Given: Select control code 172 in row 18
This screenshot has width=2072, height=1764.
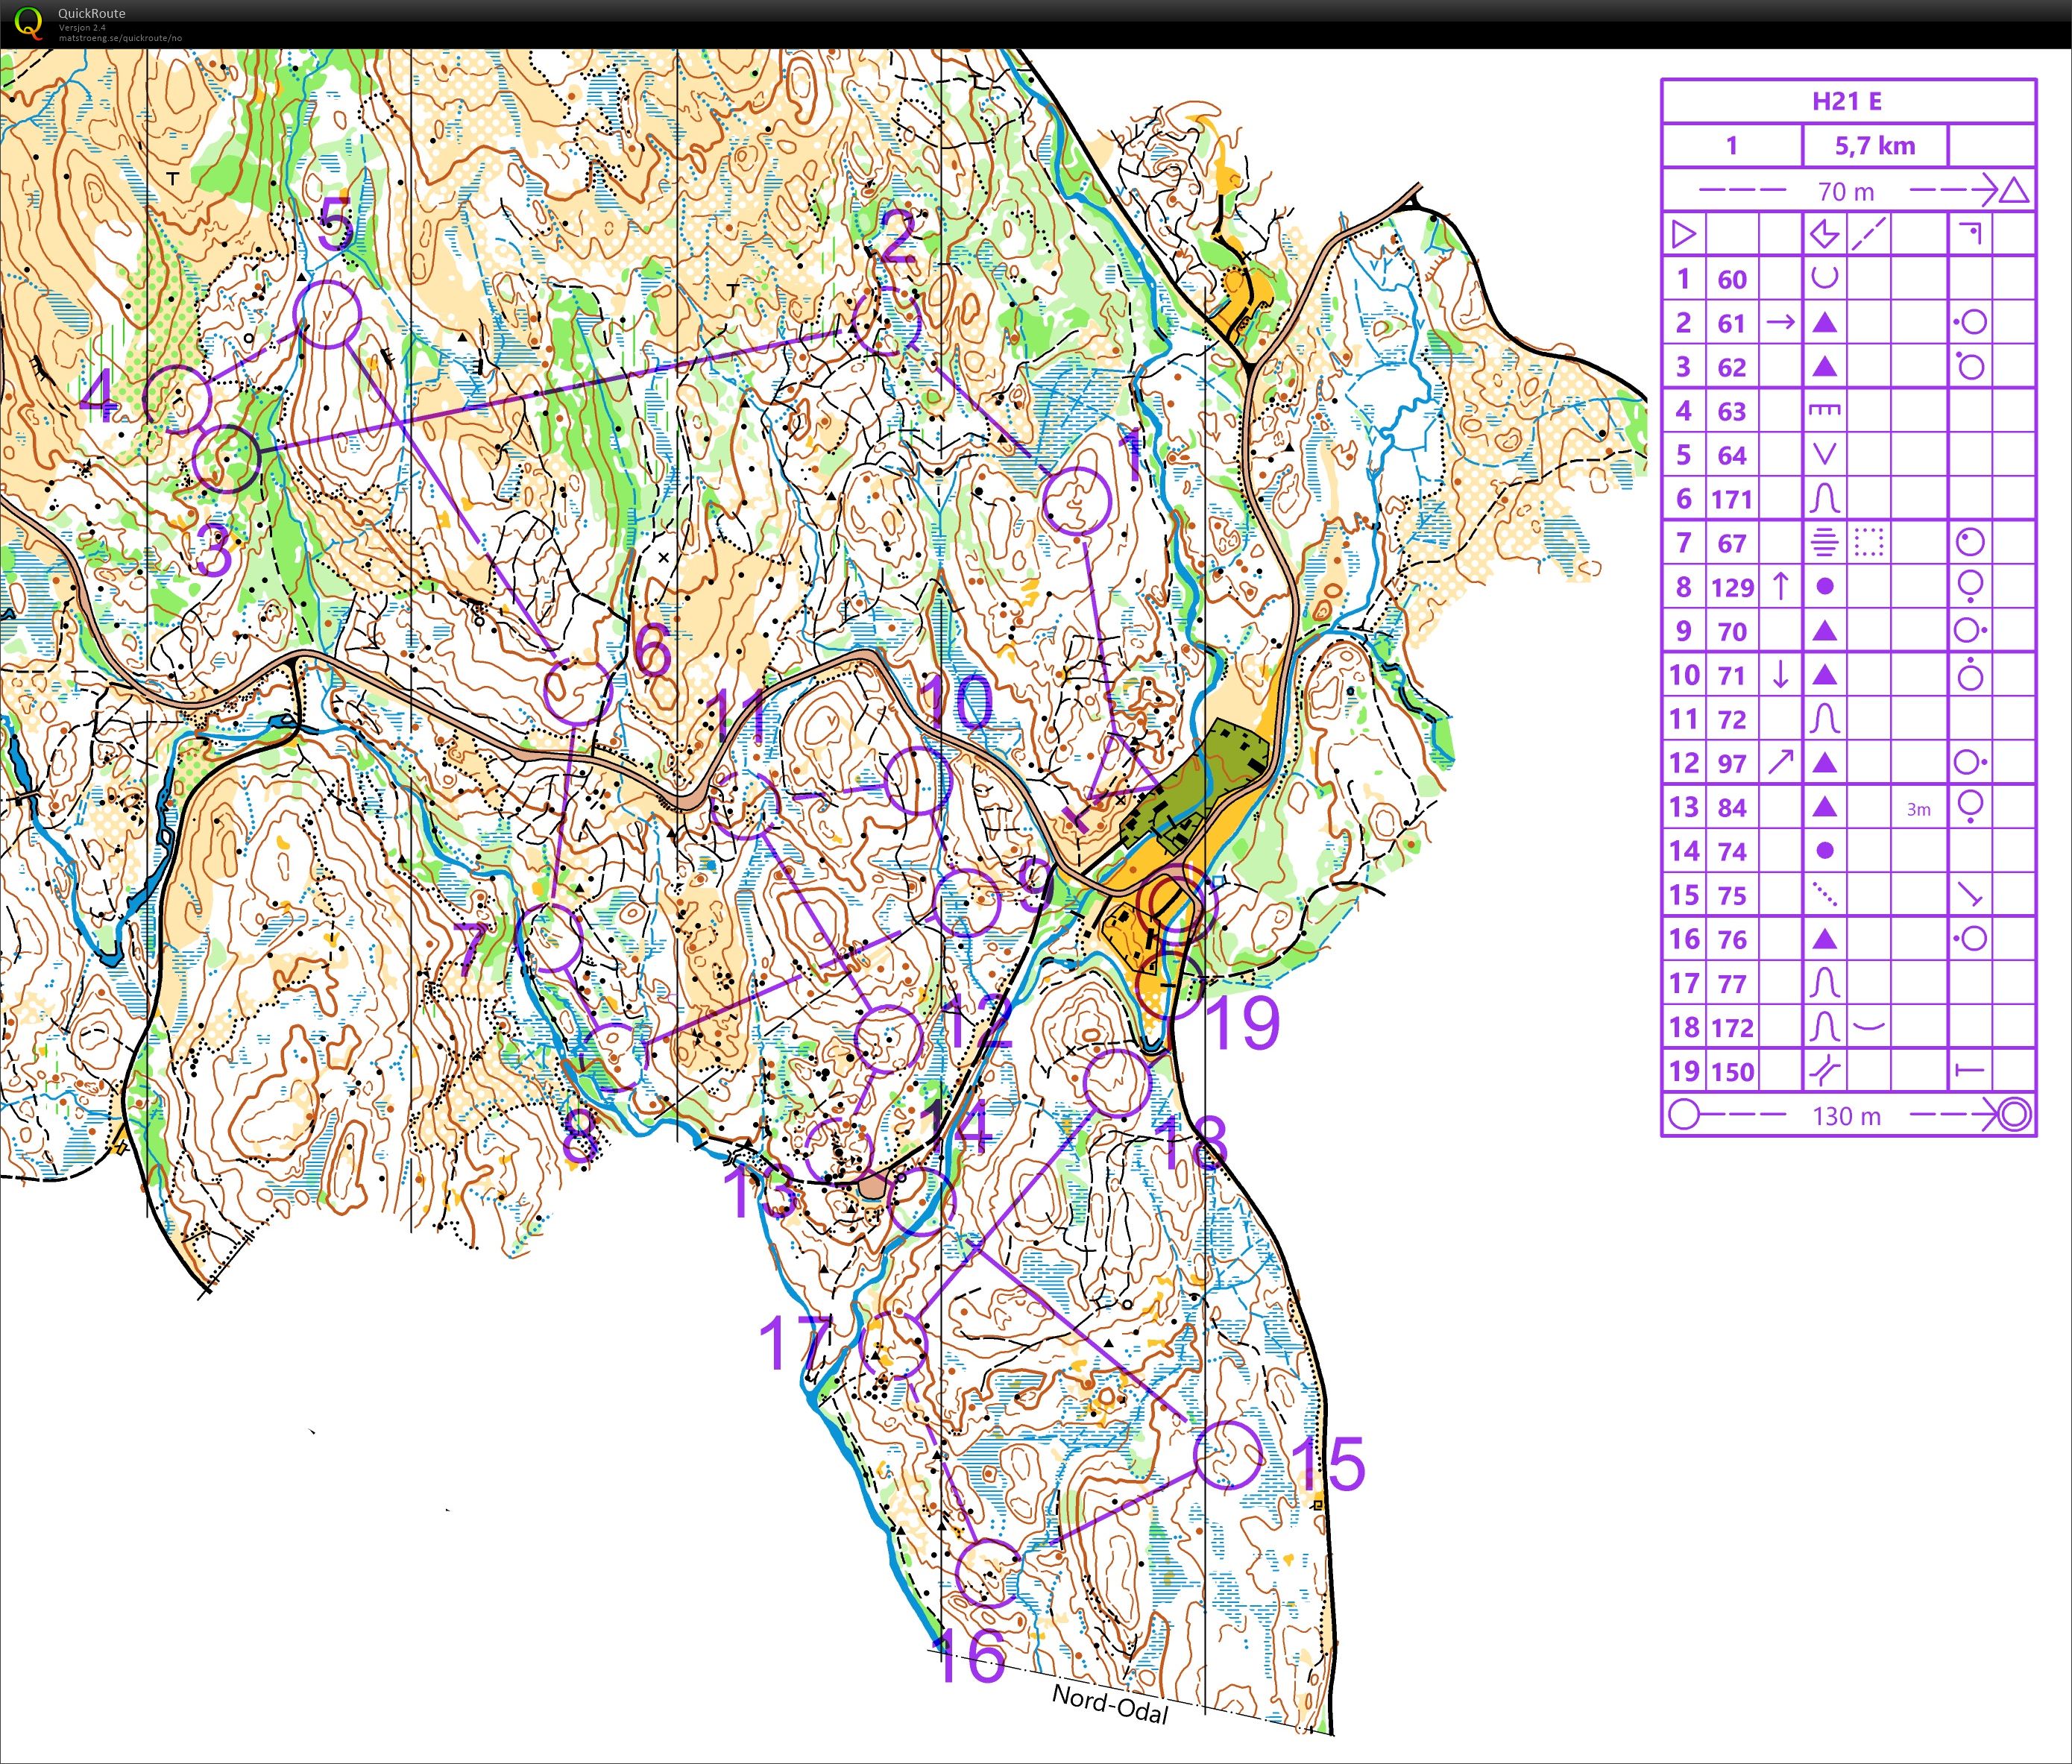Looking at the screenshot, I should click(1731, 1027).
